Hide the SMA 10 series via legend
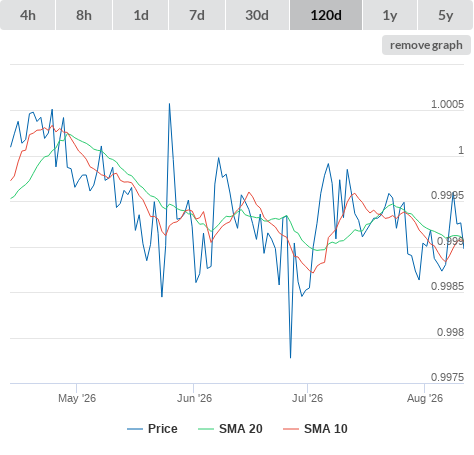474x455 pixels. pos(315,429)
